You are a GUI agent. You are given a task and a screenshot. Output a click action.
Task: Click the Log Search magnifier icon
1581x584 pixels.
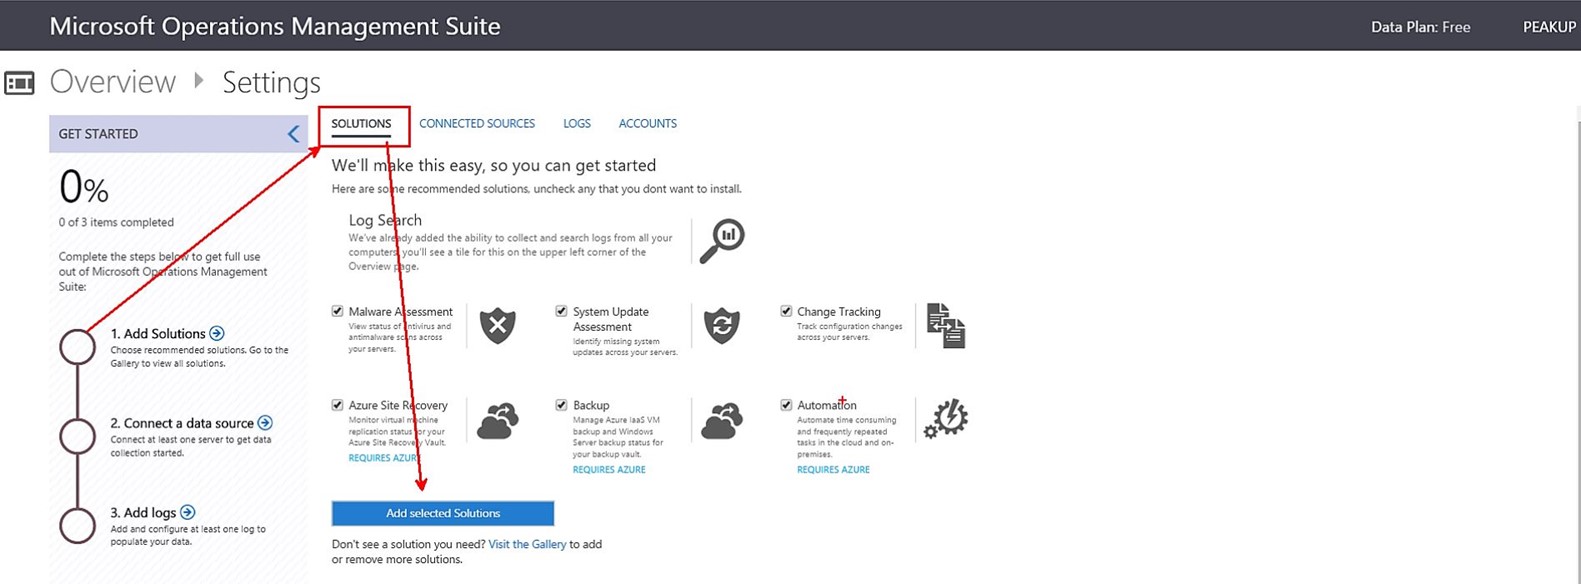[721, 241]
